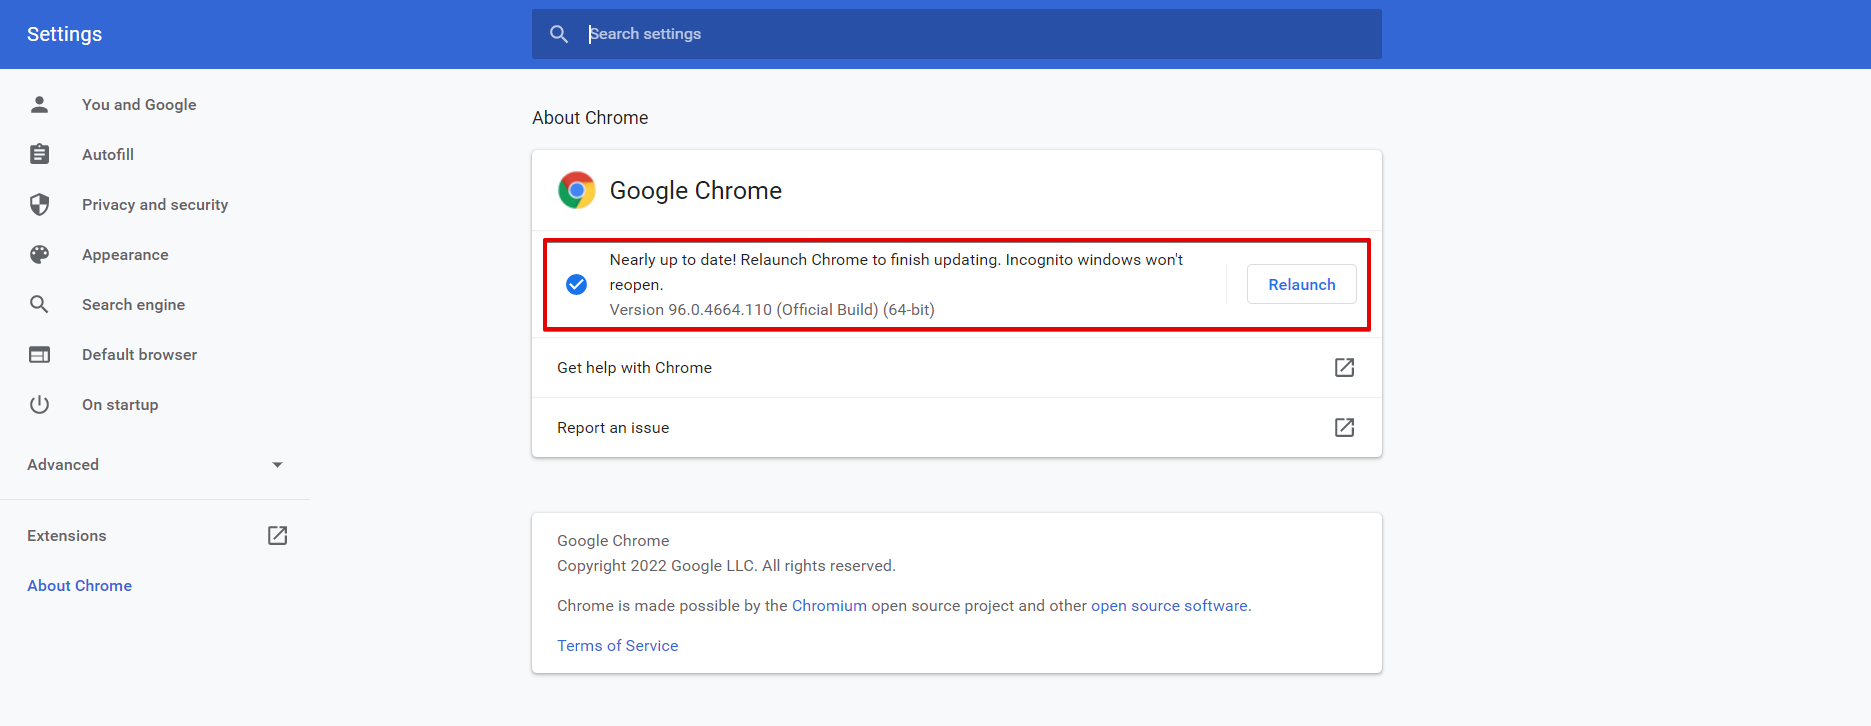
Task: Click the Copyright 2022 Google LLC text
Action: (726, 566)
